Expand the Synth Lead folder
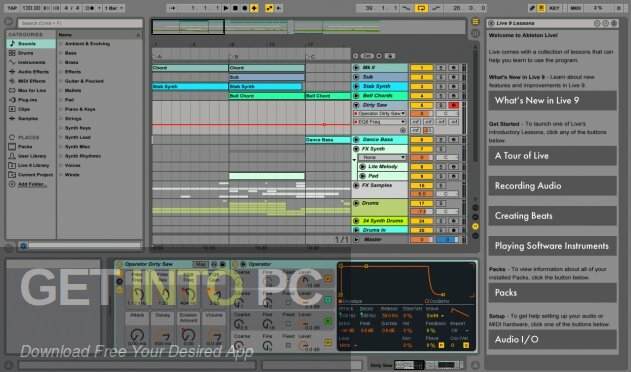This screenshot has height=372, width=631. tap(61, 137)
